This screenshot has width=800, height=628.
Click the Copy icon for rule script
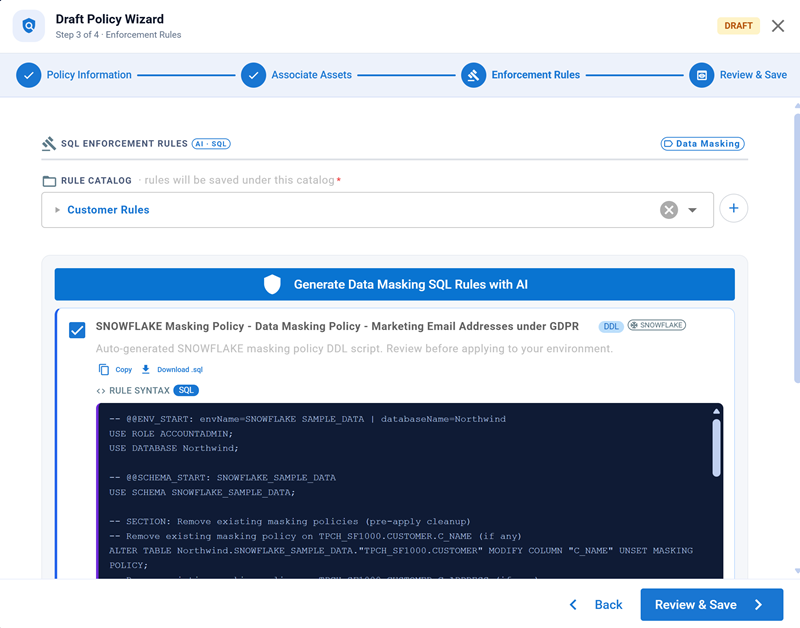point(104,369)
